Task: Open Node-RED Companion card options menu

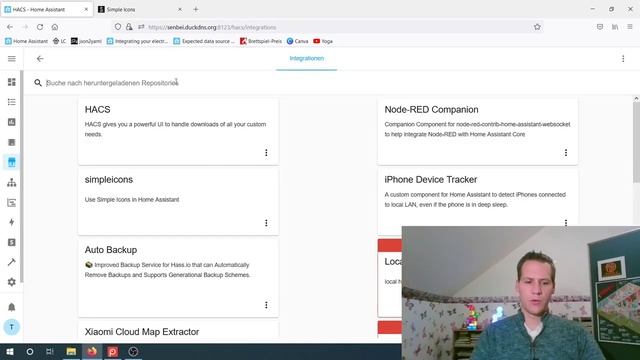Action: click(x=566, y=153)
